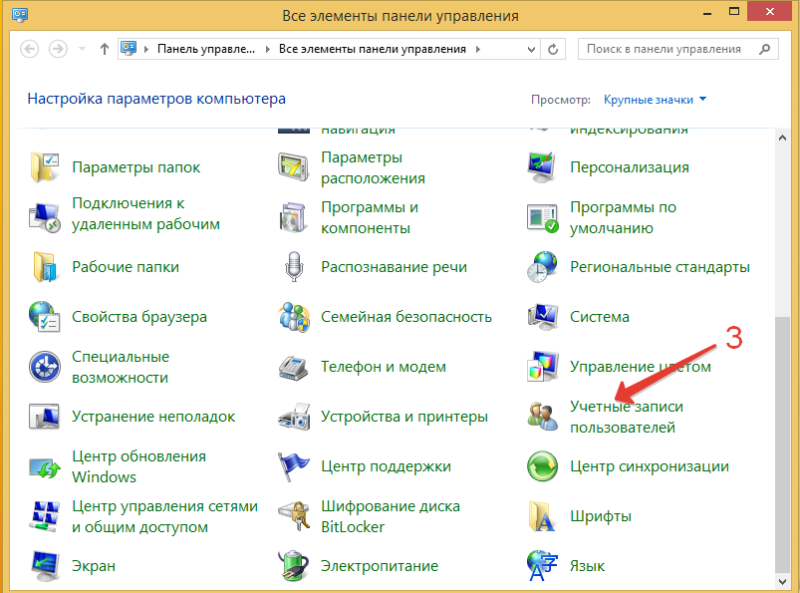Expand the address bar history dropdown arrow
The height and width of the screenshot is (593, 800).
(531, 49)
